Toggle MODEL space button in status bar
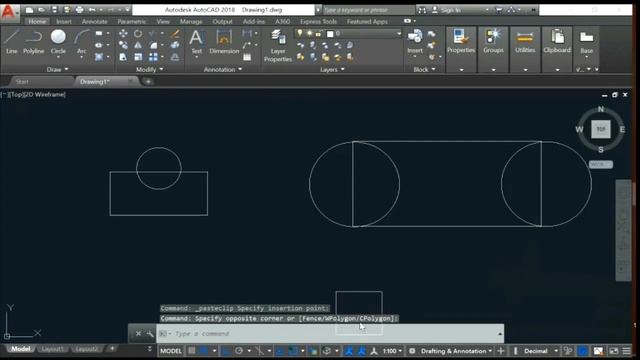The height and width of the screenshot is (360, 640). 171,351
